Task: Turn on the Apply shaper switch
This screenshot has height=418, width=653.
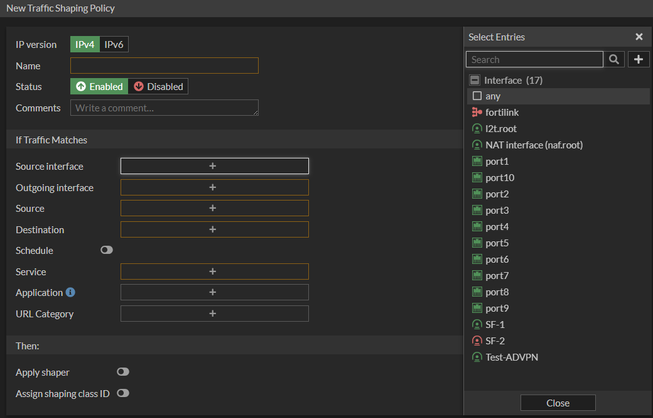Action: 123,372
